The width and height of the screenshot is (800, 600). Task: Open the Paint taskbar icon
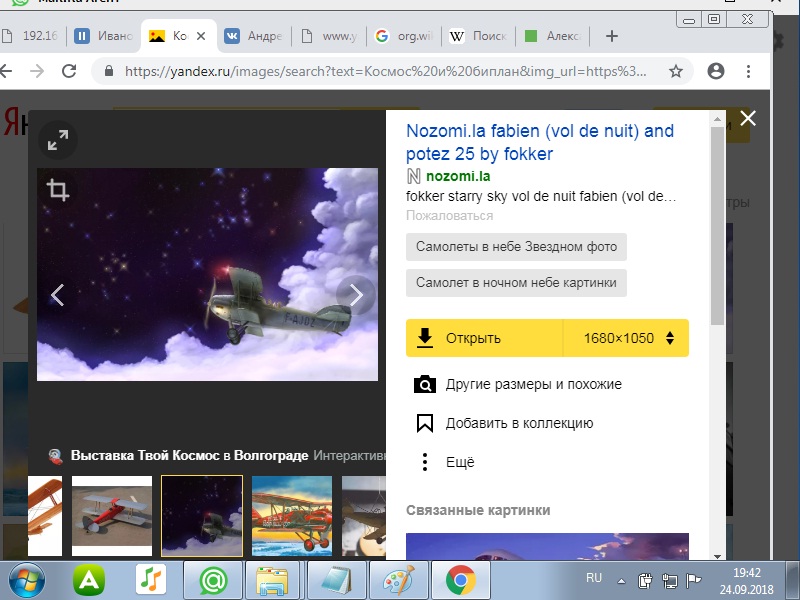399,581
